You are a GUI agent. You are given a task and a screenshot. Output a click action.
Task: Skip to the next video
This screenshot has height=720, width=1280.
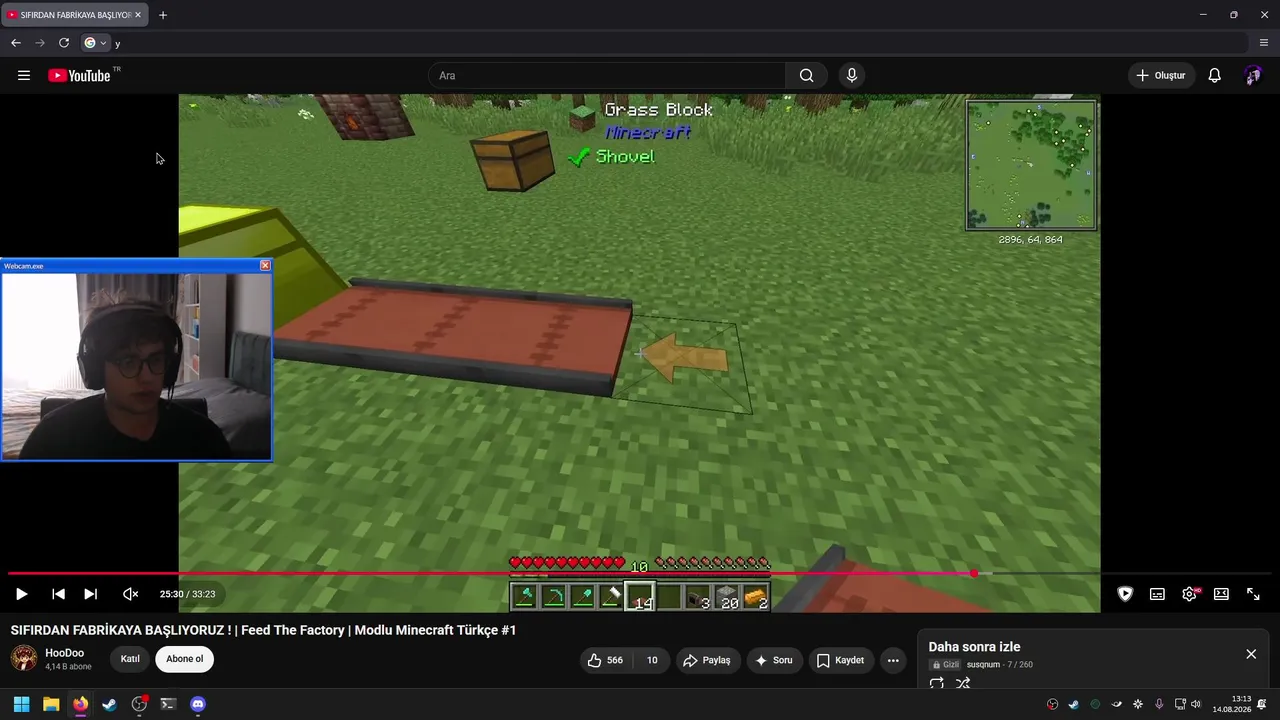click(x=90, y=594)
